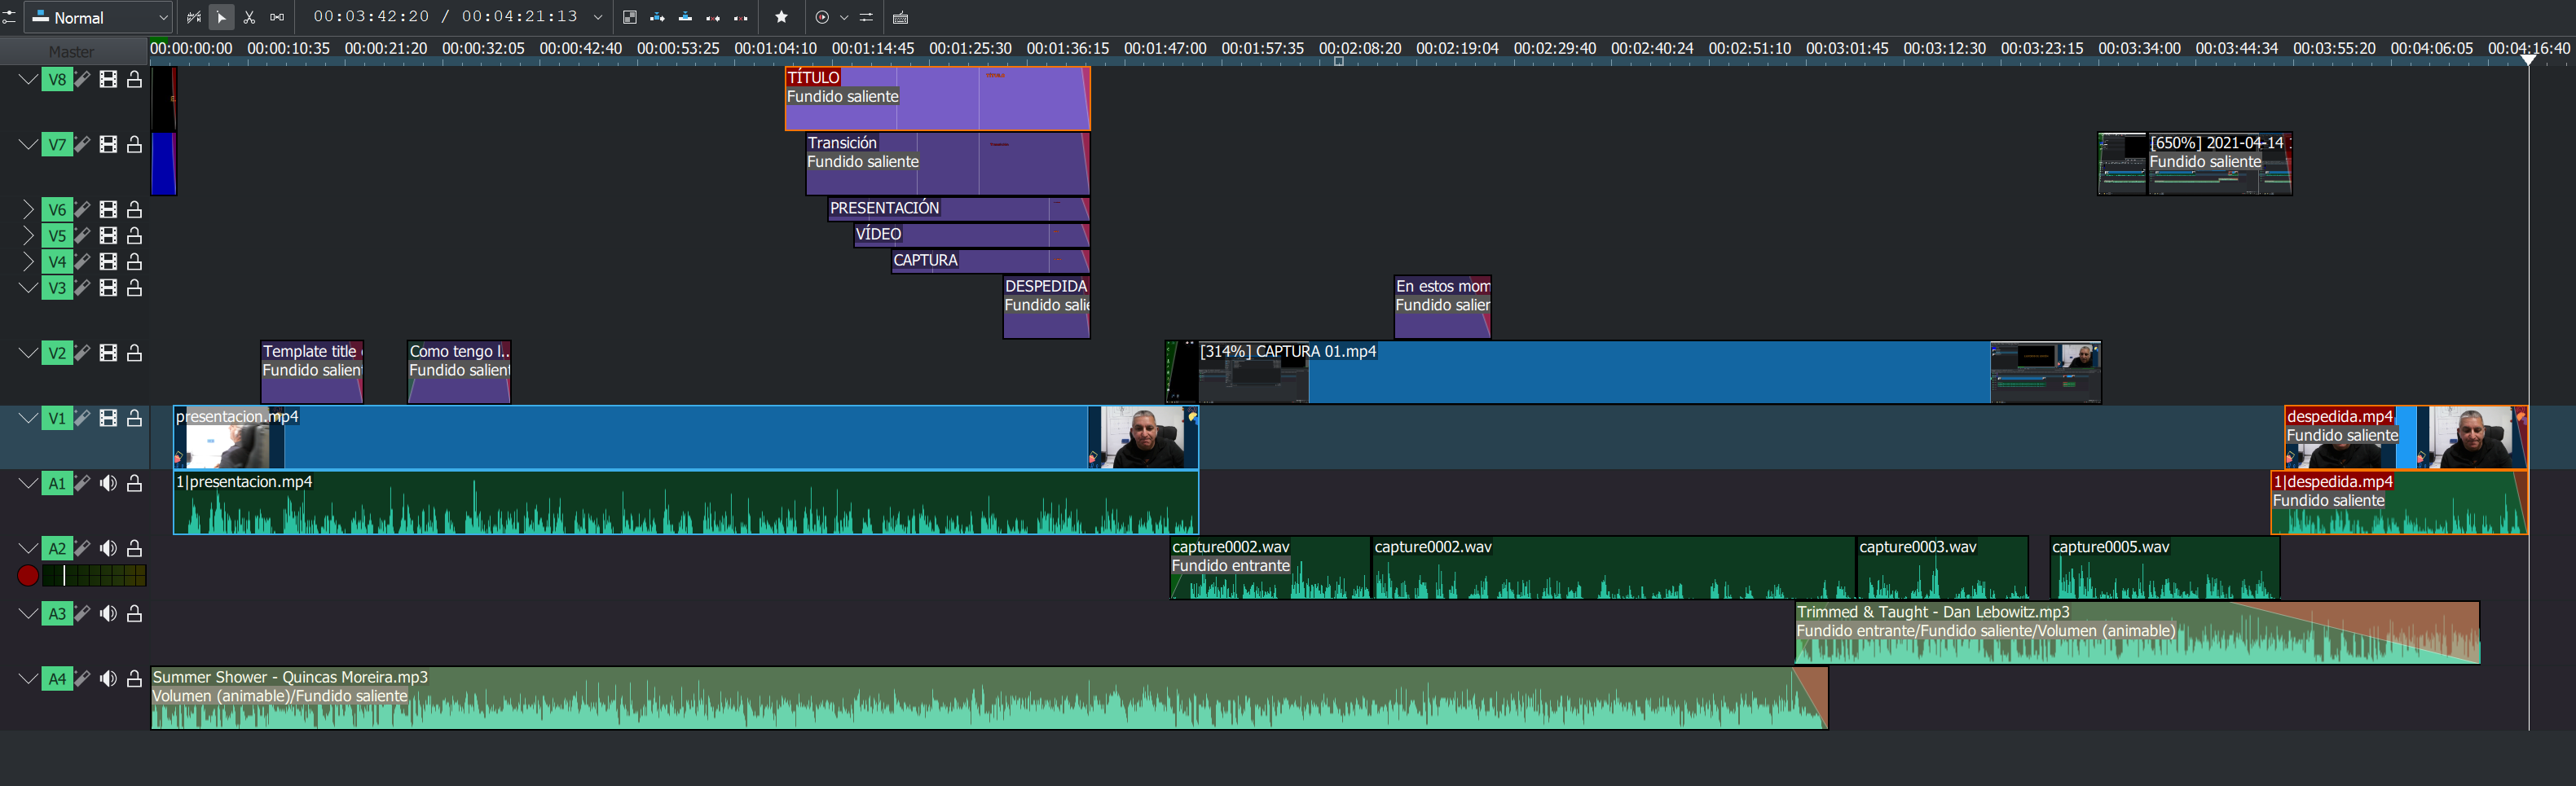Click the Master button
Screen dimensions: 2576x786
click(x=72, y=51)
